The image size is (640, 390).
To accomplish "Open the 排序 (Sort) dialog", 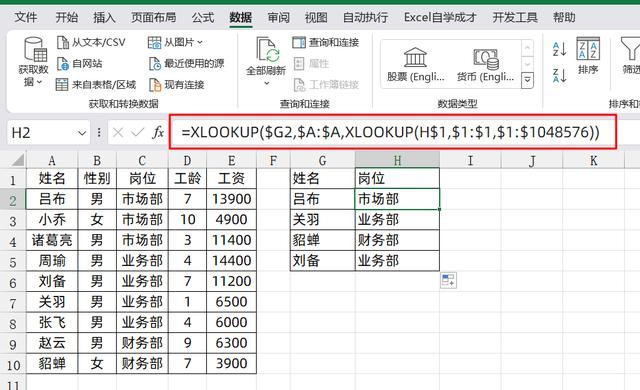I will [x=588, y=55].
